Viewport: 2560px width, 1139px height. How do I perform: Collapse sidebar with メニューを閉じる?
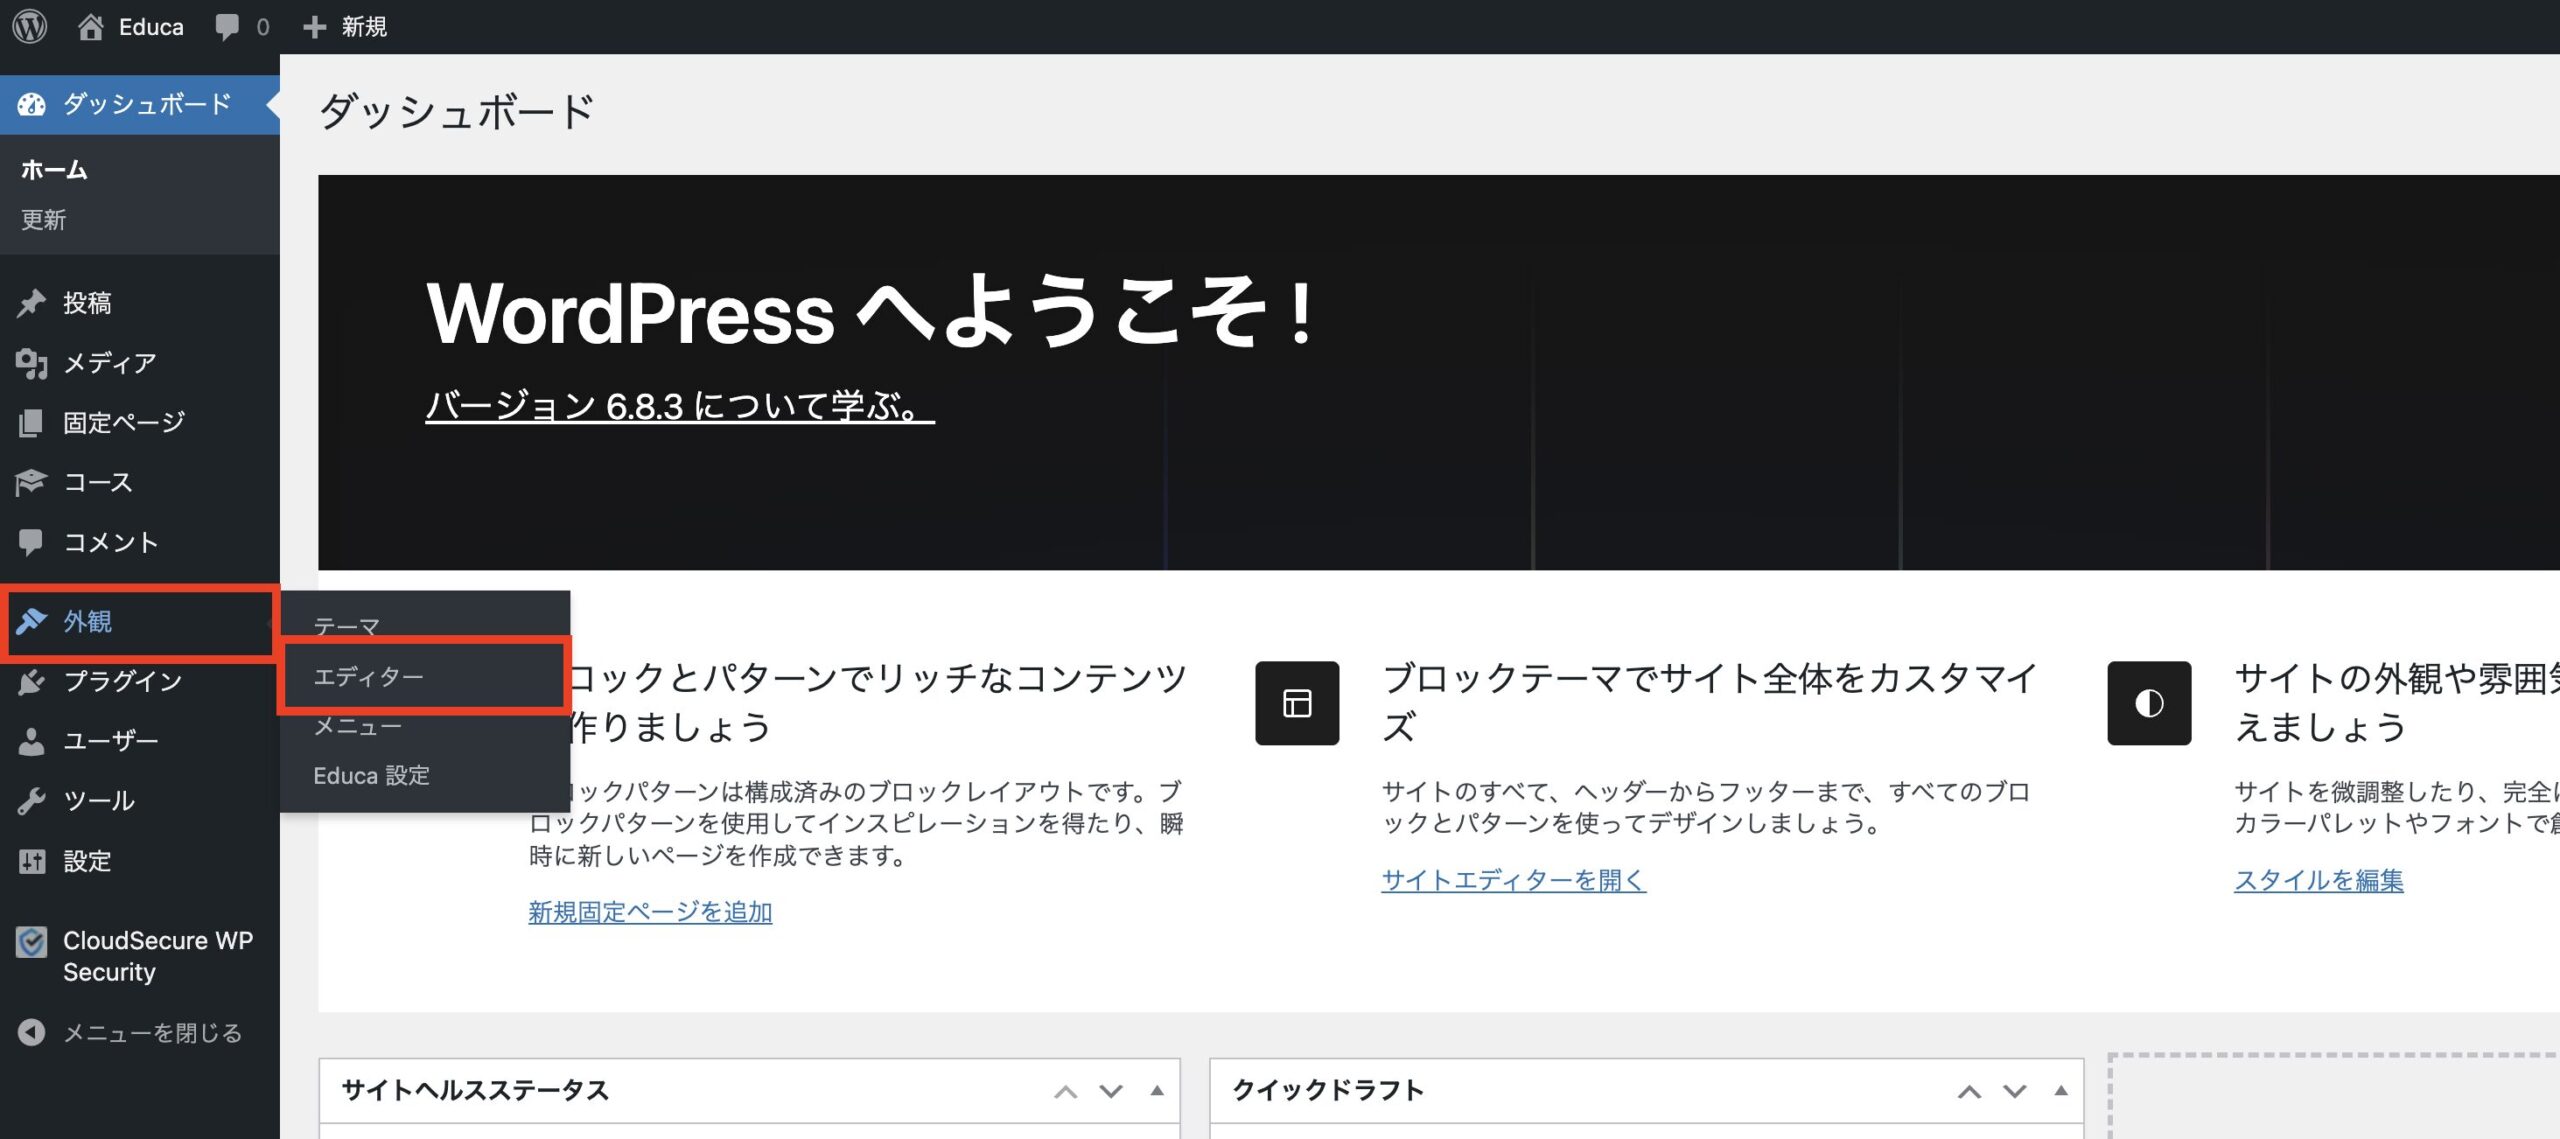click(x=152, y=1032)
